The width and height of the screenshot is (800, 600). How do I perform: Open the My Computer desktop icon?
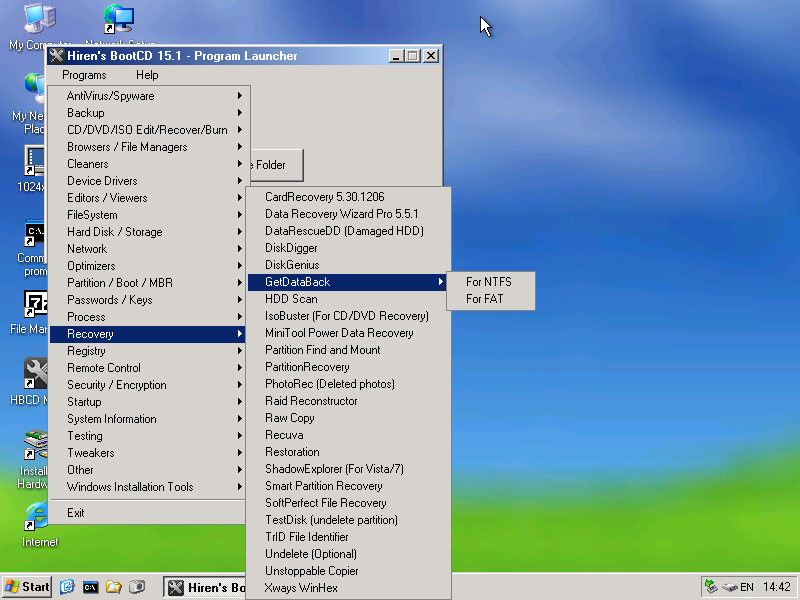click(40, 19)
